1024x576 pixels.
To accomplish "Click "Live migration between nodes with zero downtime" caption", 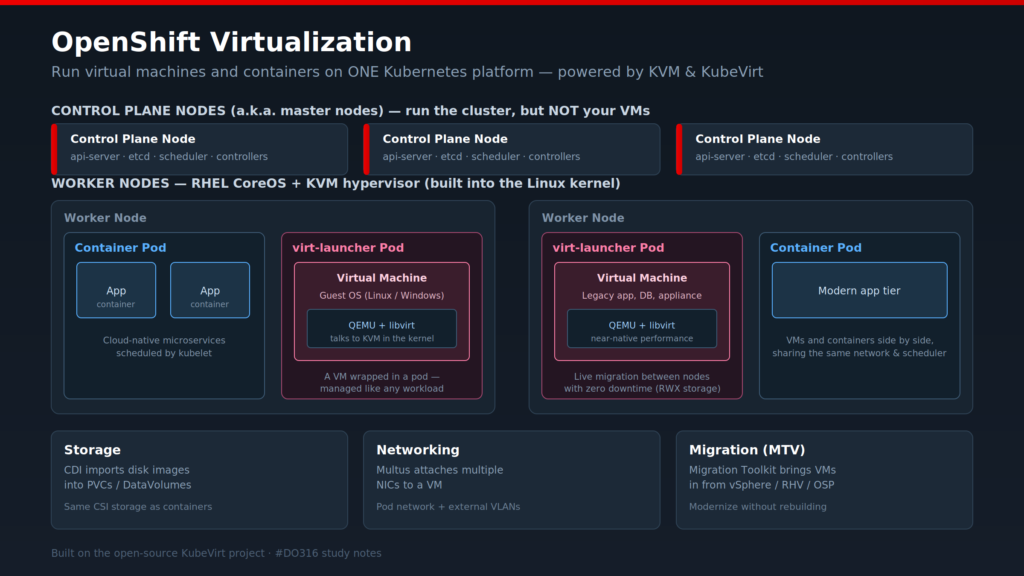I will (642, 383).
